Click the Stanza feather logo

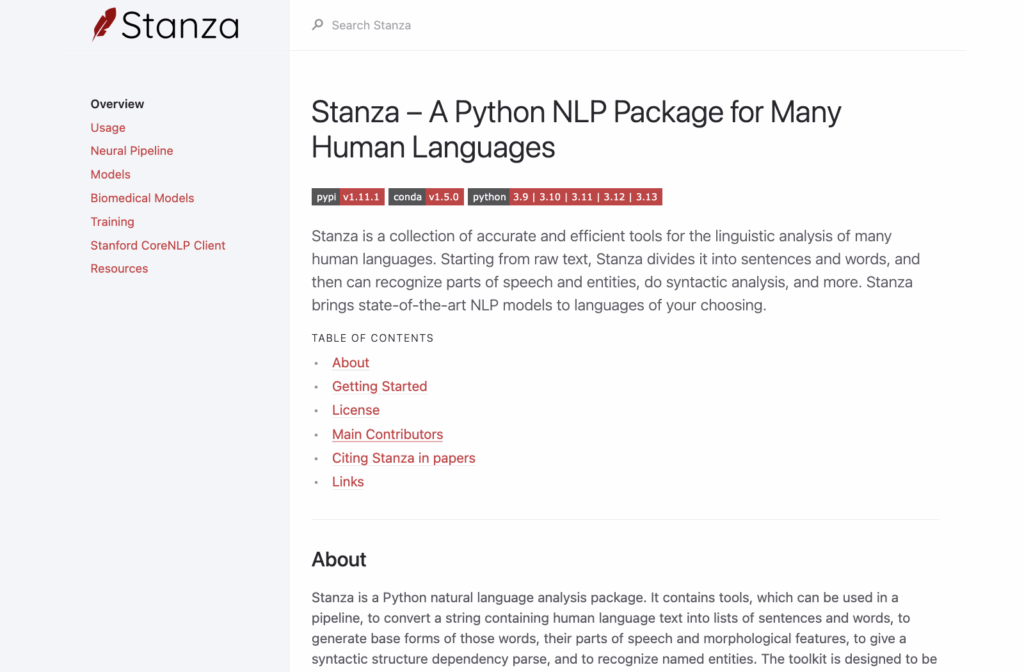point(104,24)
